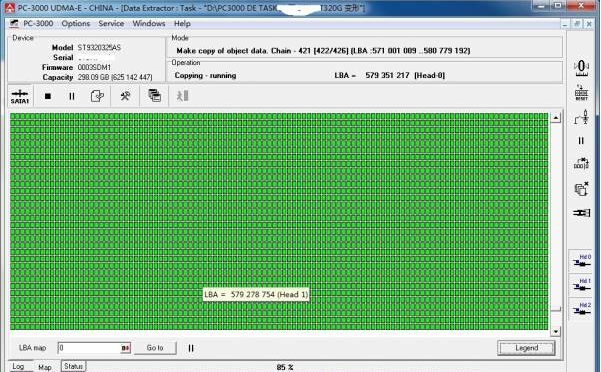Click the Go to button
The width and height of the screenshot is (601, 372).
pyautogui.click(x=155, y=348)
